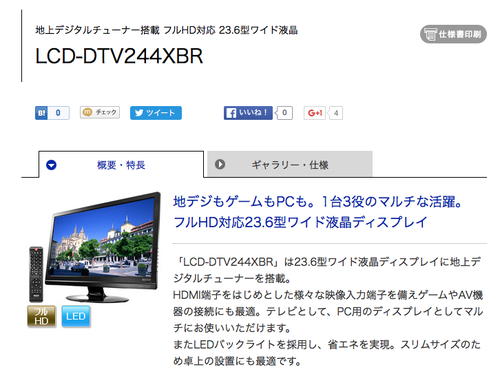
Task: Click the blue LED badge icon
Action: tap(76, 316)
